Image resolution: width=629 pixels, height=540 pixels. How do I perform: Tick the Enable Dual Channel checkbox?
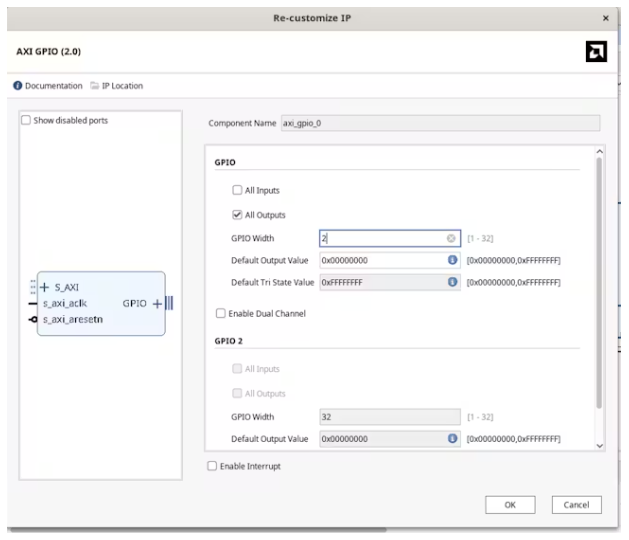coord(220,314)
